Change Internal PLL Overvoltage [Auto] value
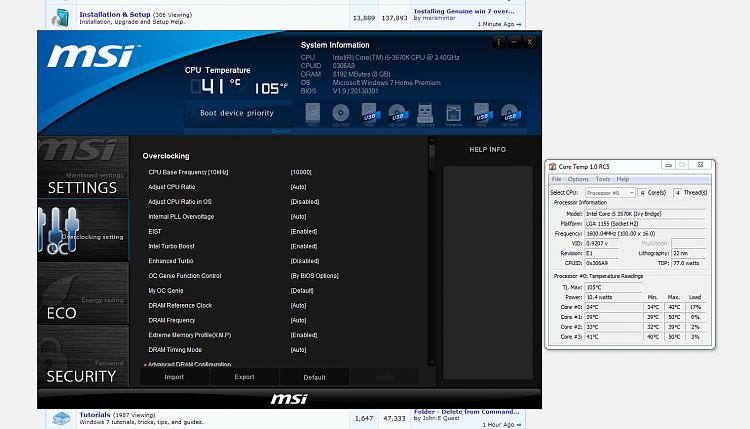The image size is (750, 429). pyautogui.click(x=298, y=217)
